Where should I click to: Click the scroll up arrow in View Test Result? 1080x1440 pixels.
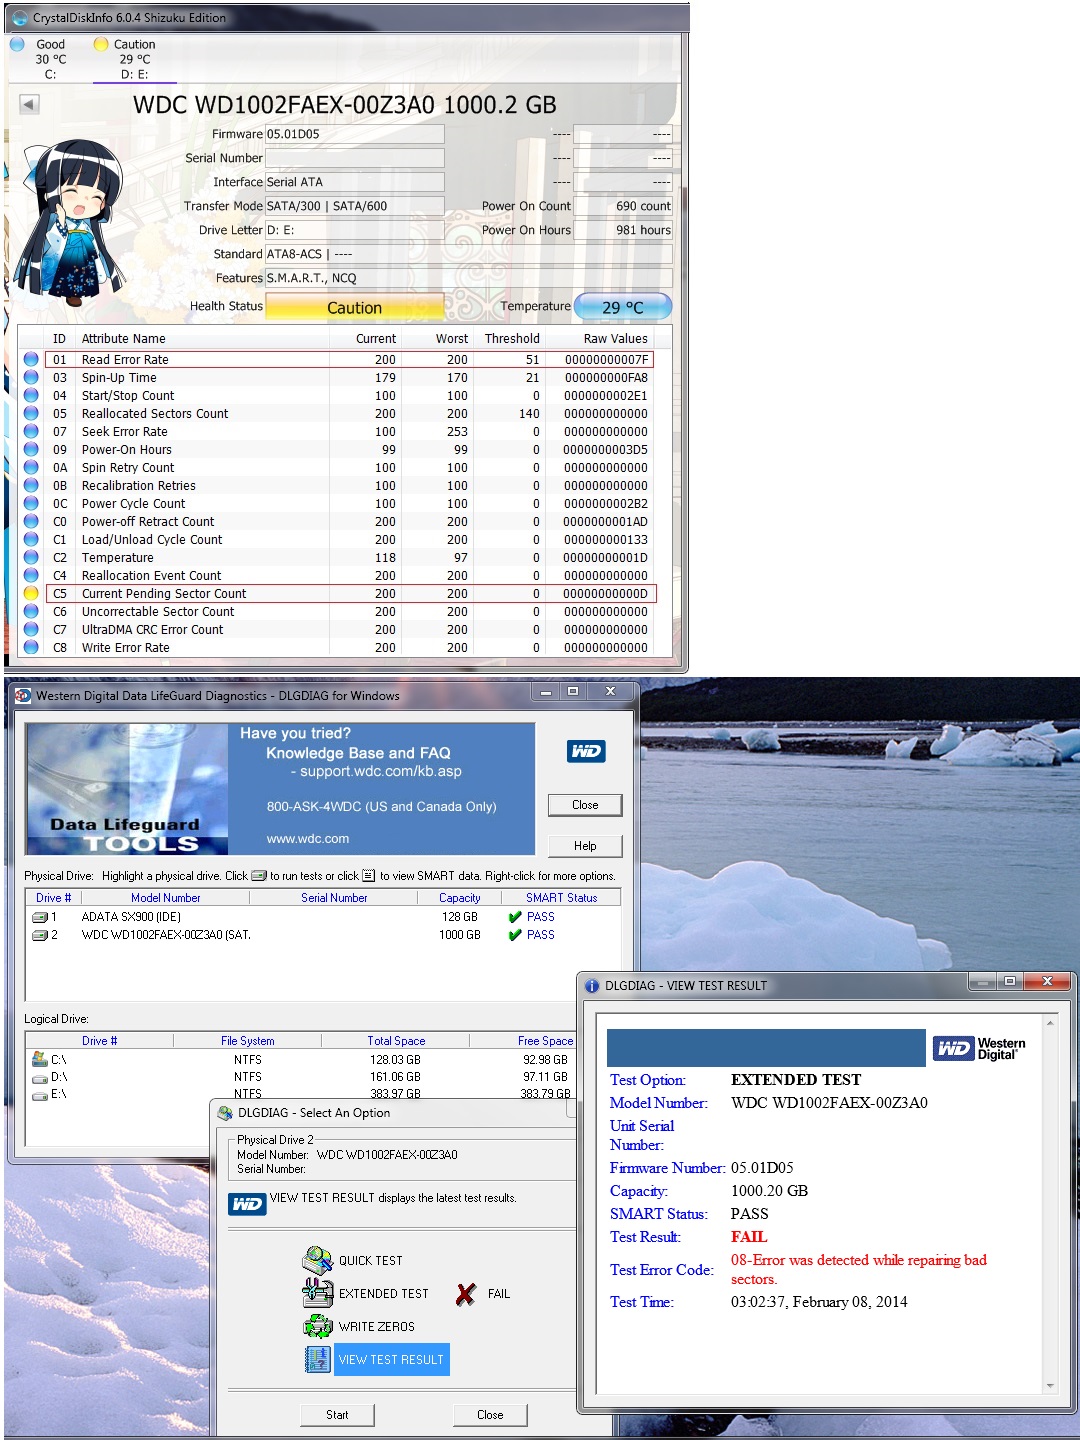(1050, 1023)
